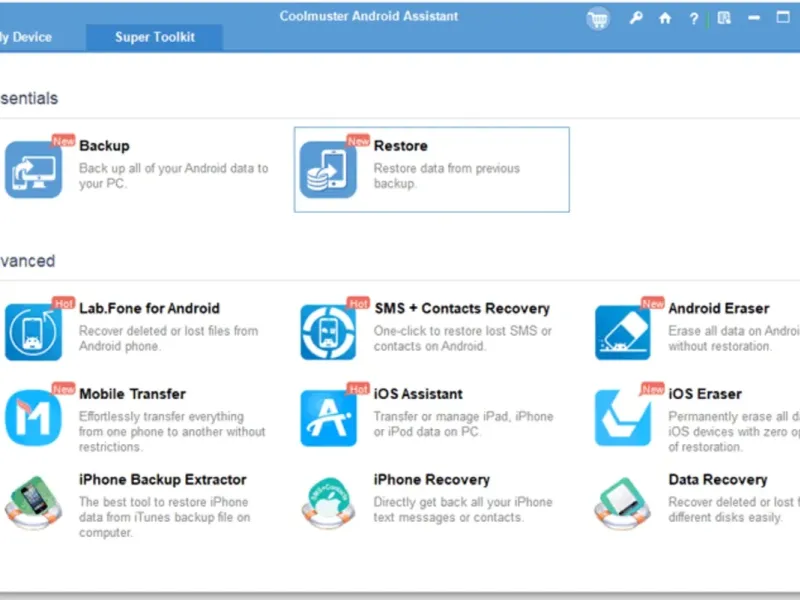Click the Lab.Fone for Android title
Image resolution: width=800 pixels, height=600 pixels.
(149, 308)
